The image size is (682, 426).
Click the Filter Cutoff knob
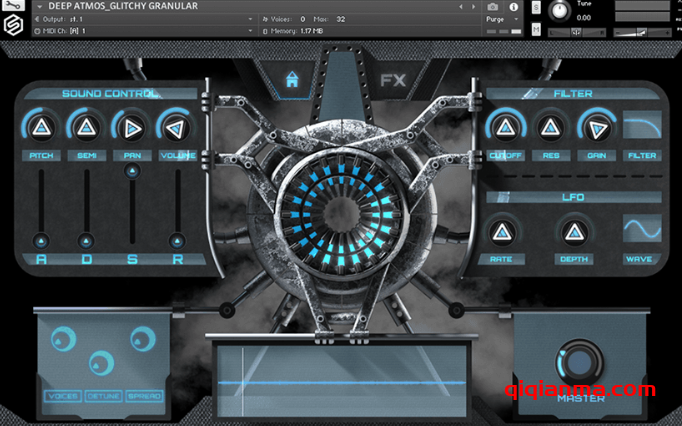click(x=504, y=127)
